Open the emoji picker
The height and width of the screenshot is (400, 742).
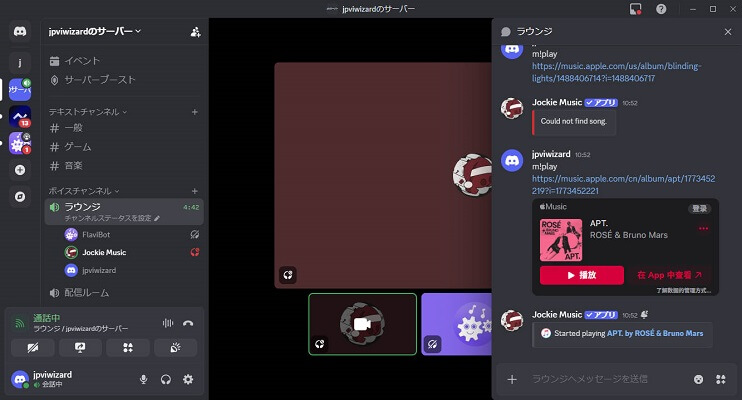pyautogui.click(x=698, y=379)
